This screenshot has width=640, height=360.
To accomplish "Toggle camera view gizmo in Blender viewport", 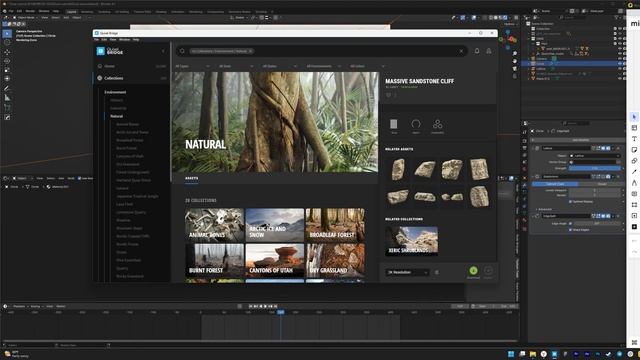I will (x=514, y=69).
